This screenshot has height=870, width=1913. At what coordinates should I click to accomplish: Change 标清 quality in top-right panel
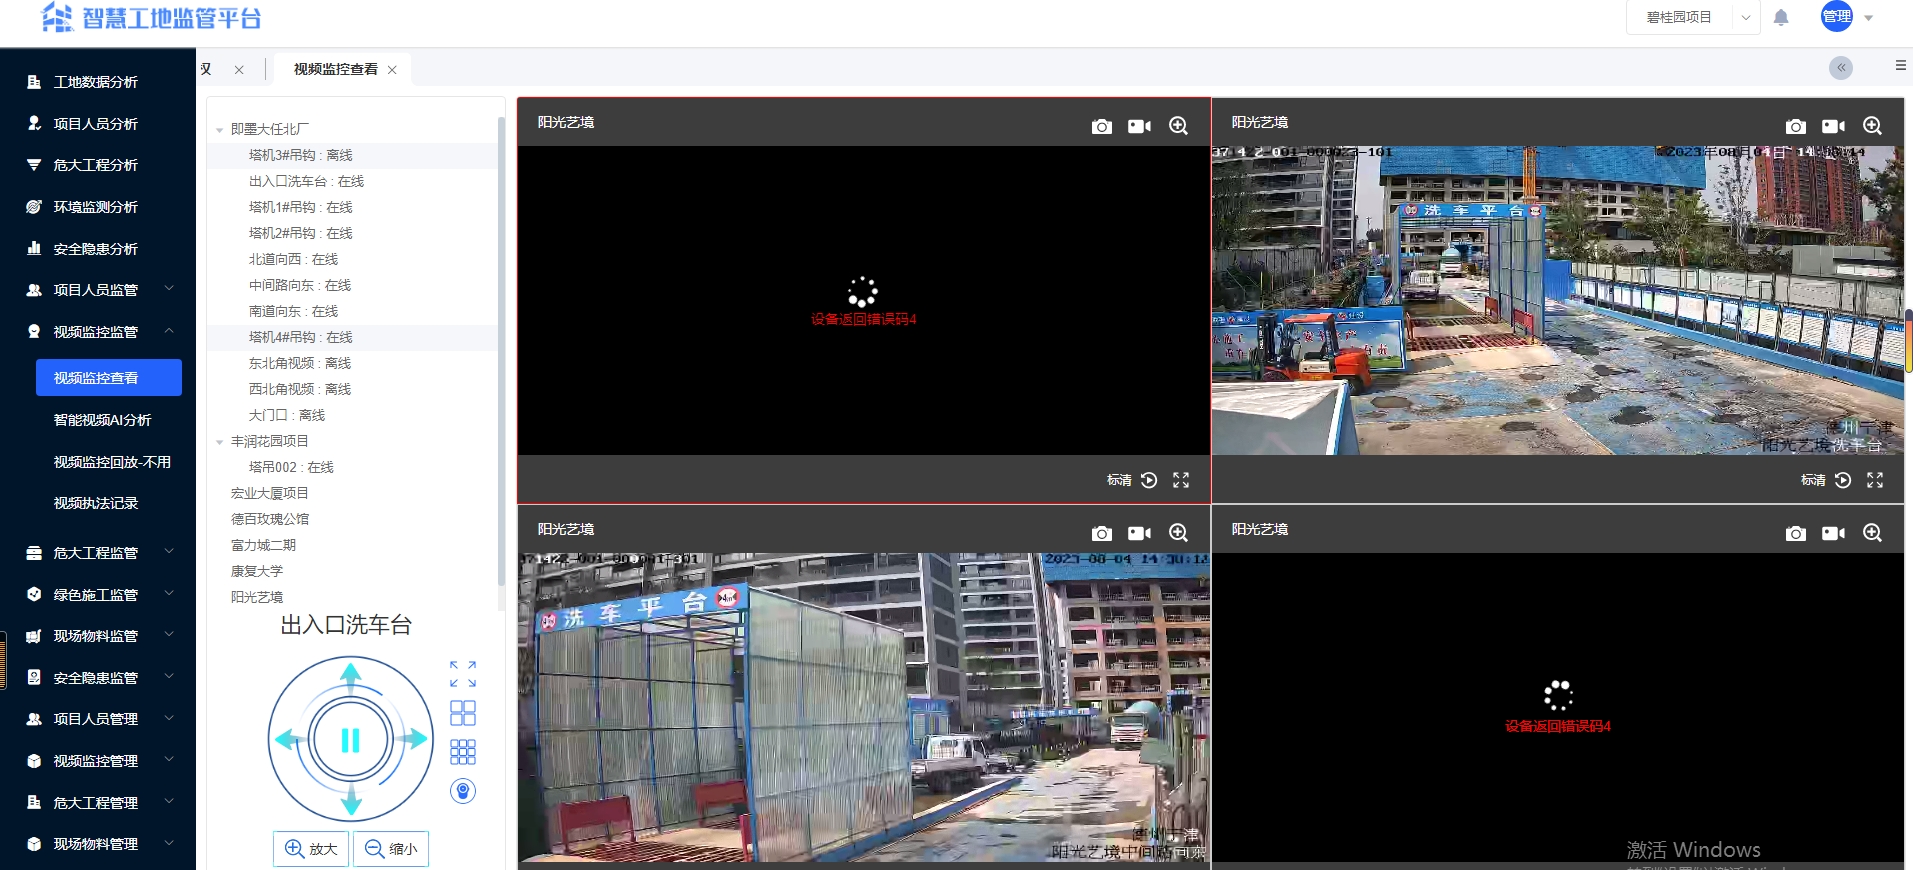[x=1813, y=480]
